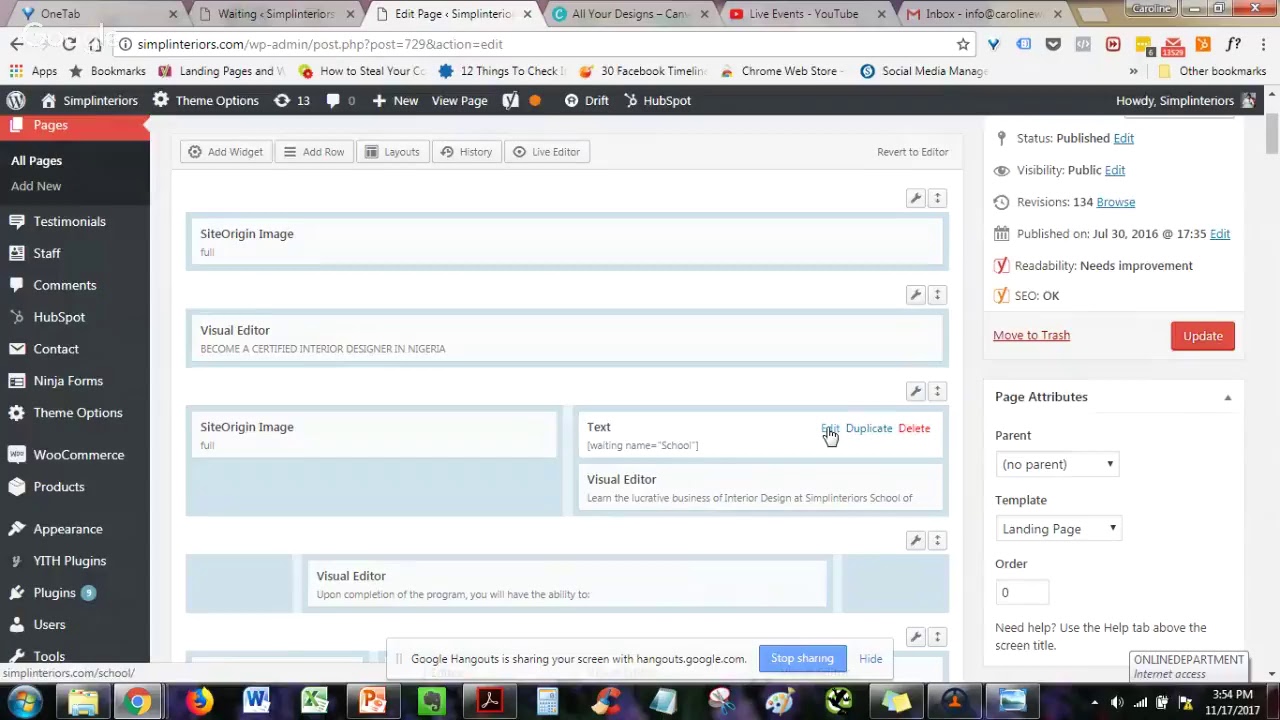The image size is (1280, 720).
Task: Click Howdy, Simplinteriors account menu
Action: pos(1185,100)
